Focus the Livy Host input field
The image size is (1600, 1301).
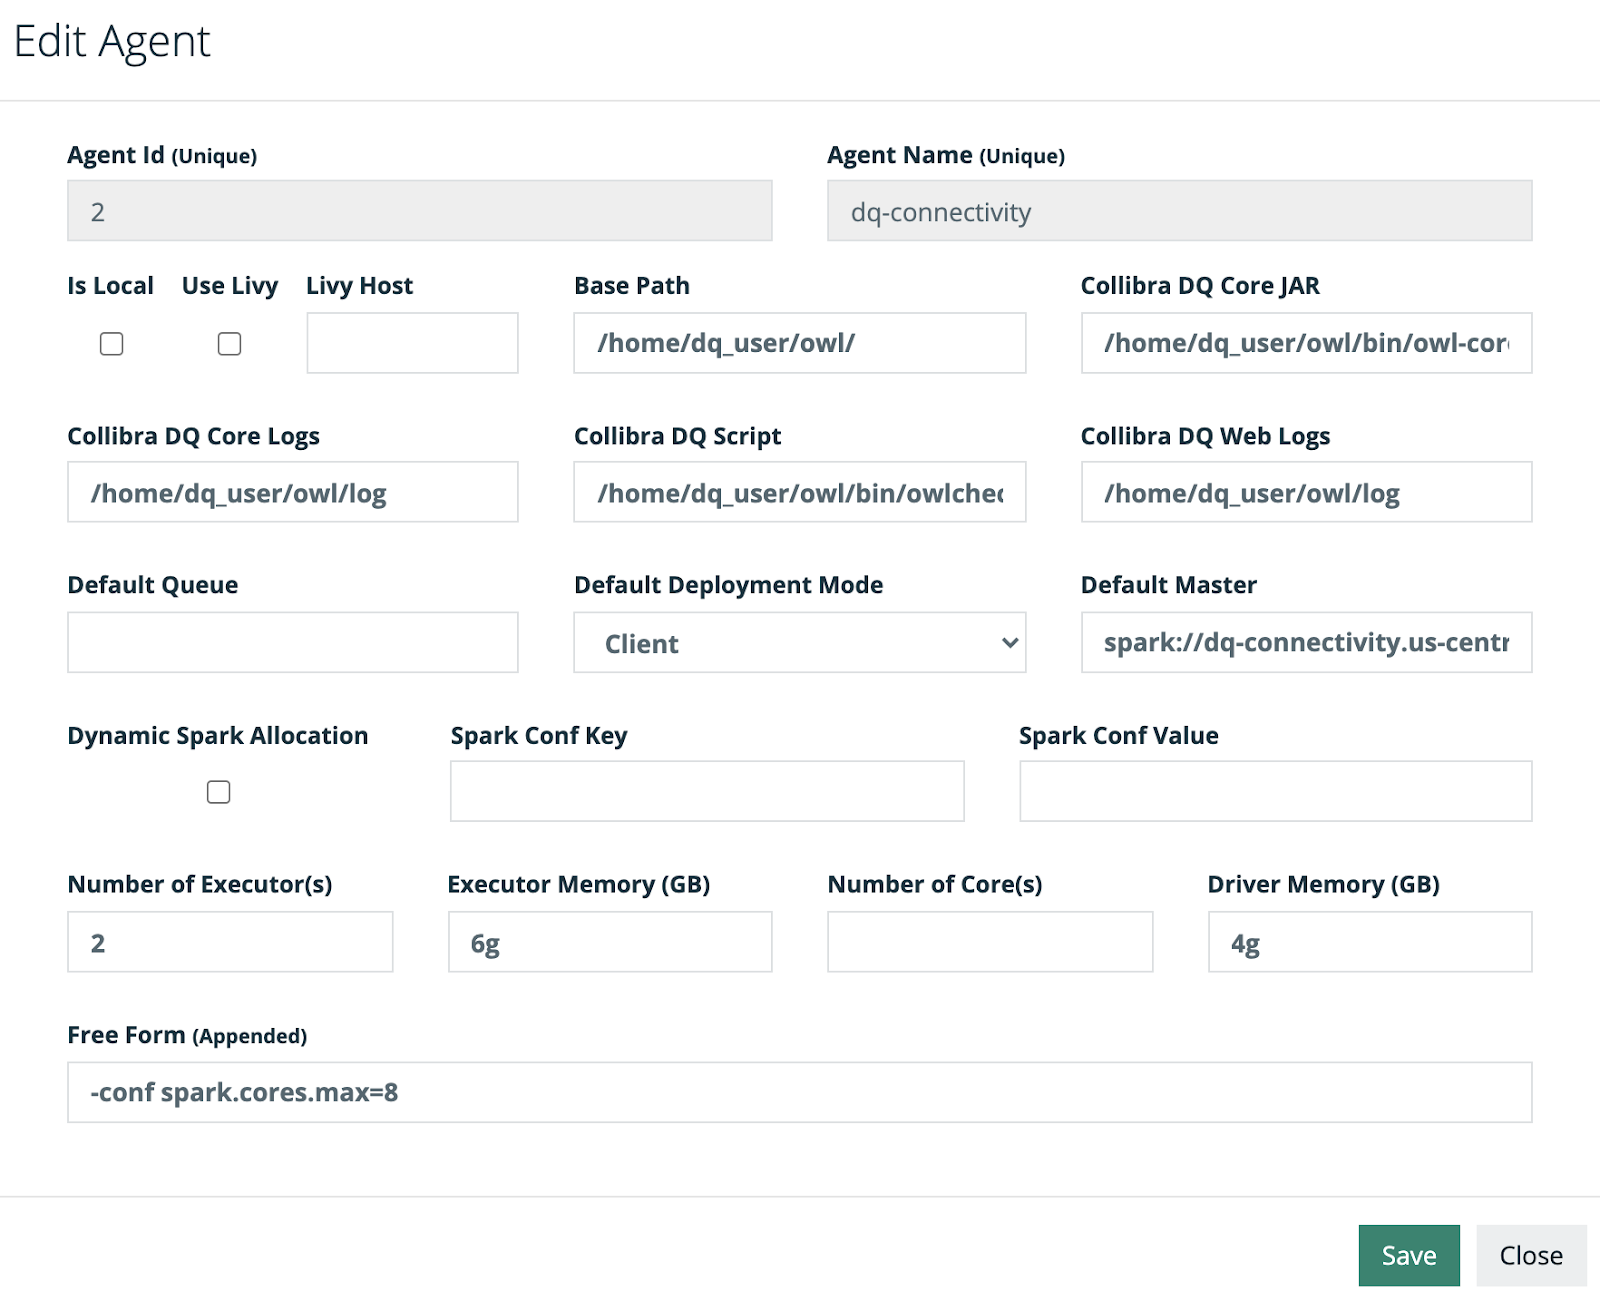pos(412,343)
